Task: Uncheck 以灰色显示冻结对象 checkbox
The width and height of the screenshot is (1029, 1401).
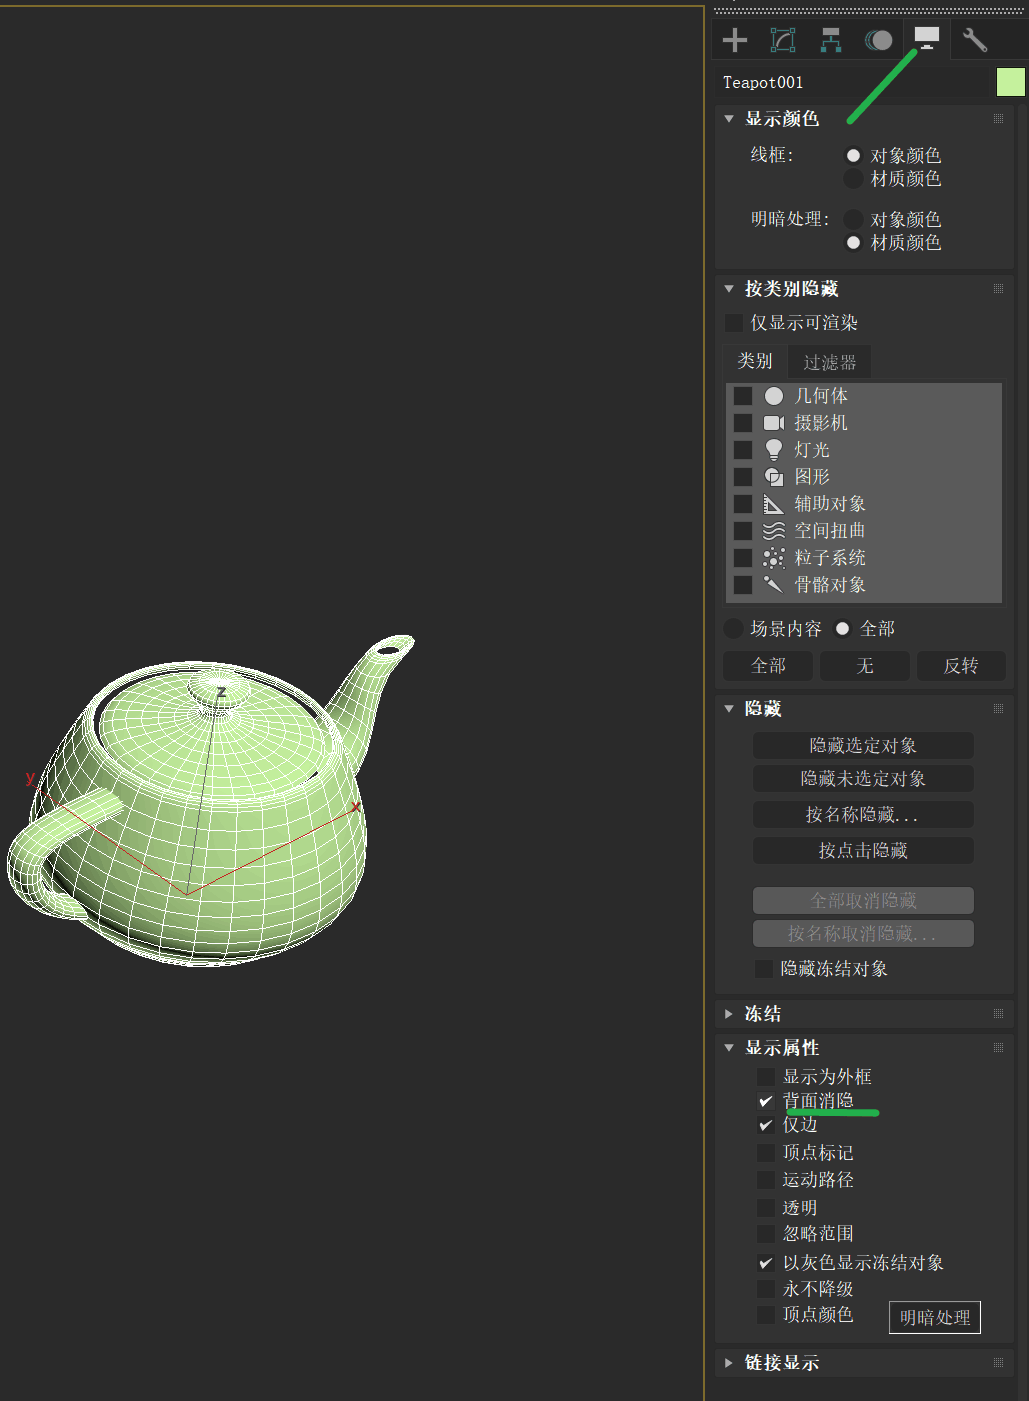Action: tap(766, 1263)
